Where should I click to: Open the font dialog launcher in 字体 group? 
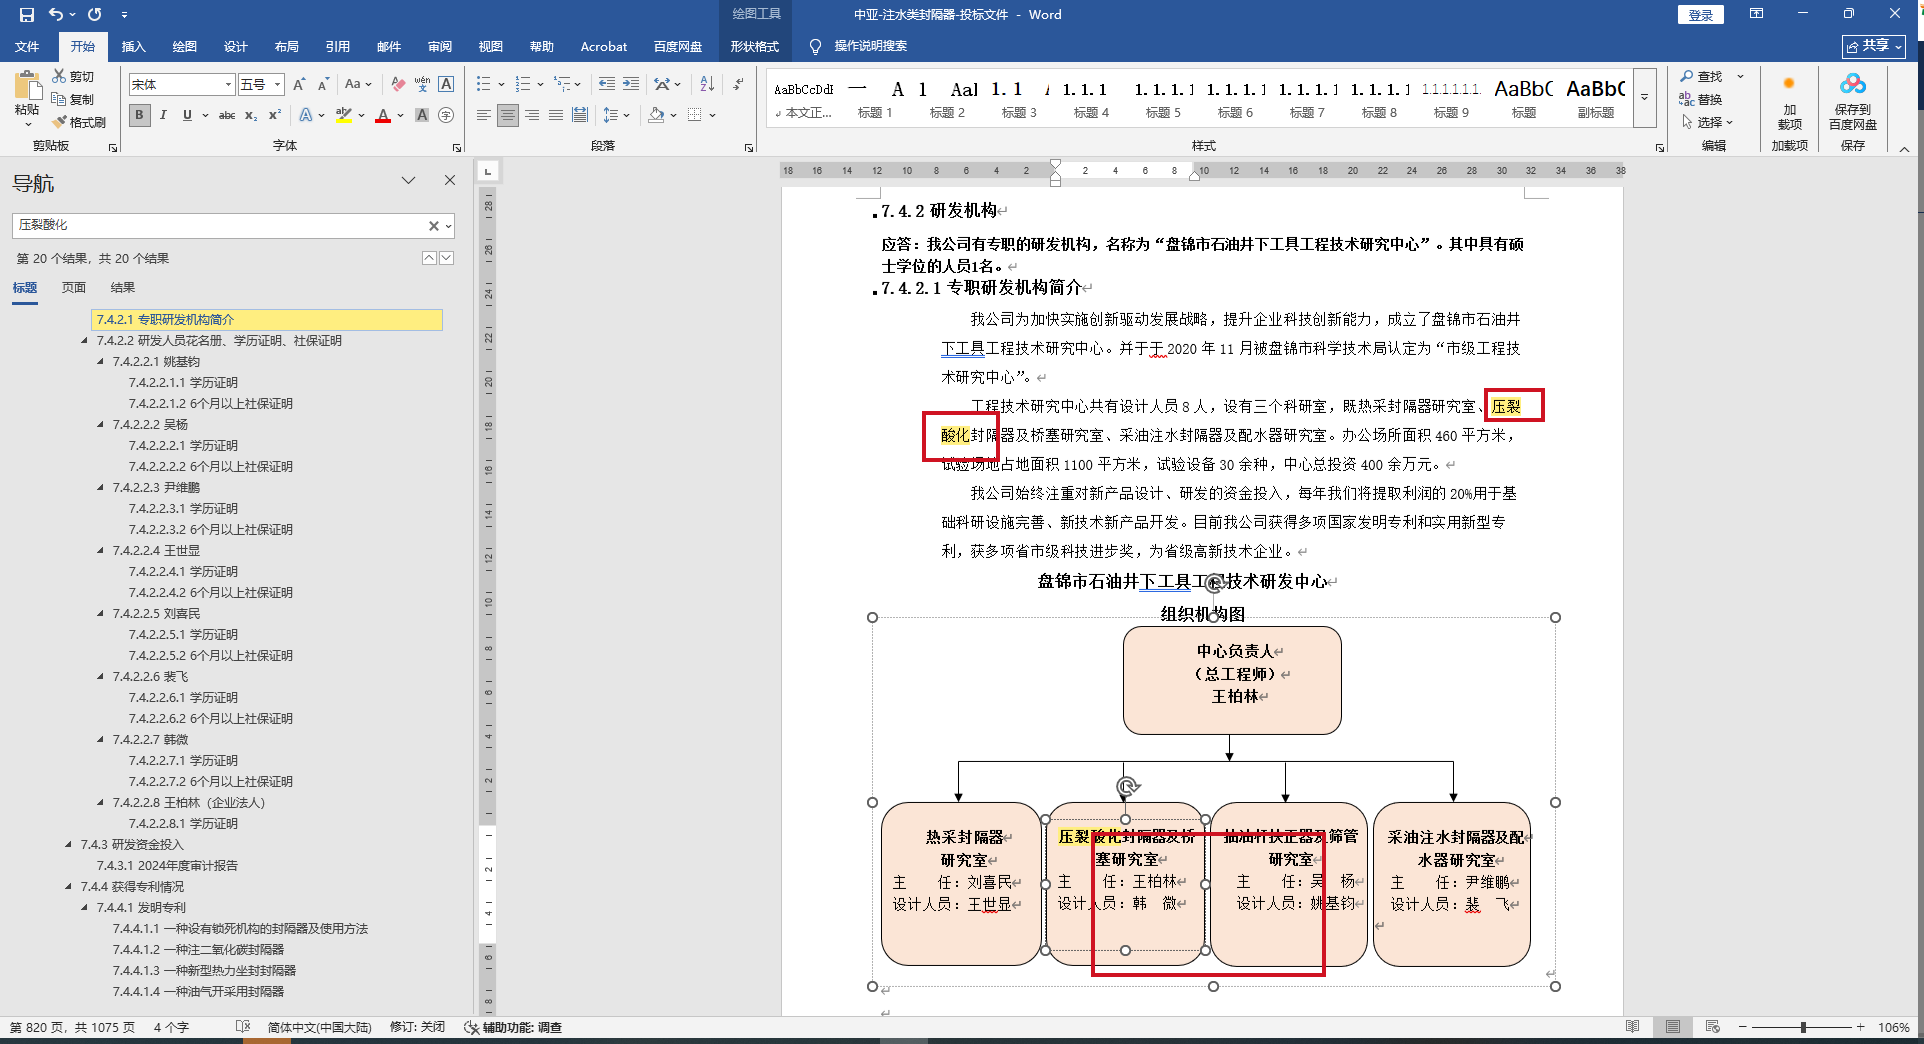(457, 147)
